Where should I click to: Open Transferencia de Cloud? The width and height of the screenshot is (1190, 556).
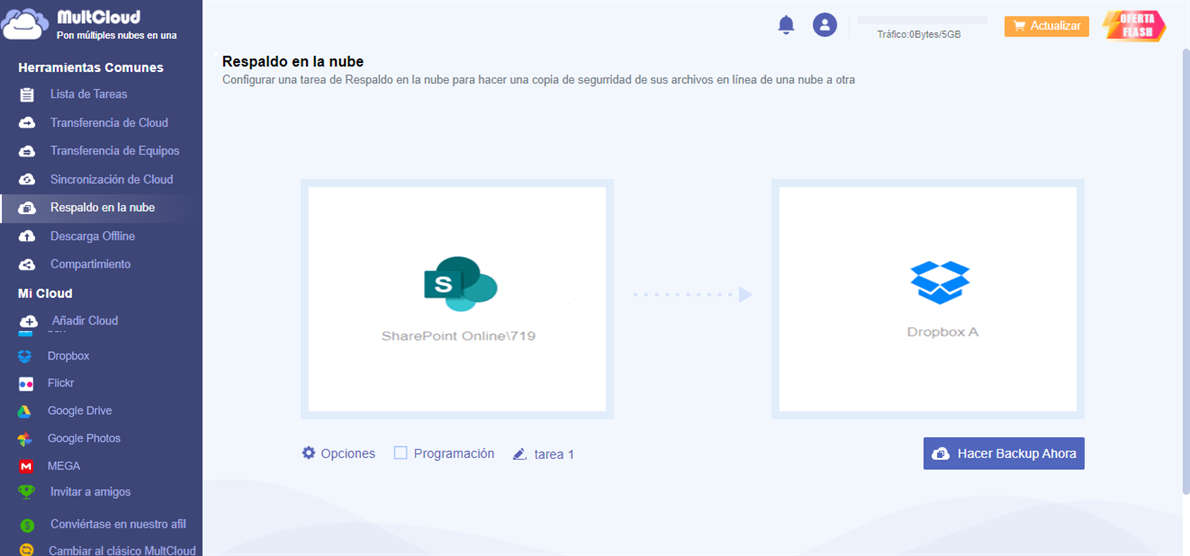coord(109,123)
